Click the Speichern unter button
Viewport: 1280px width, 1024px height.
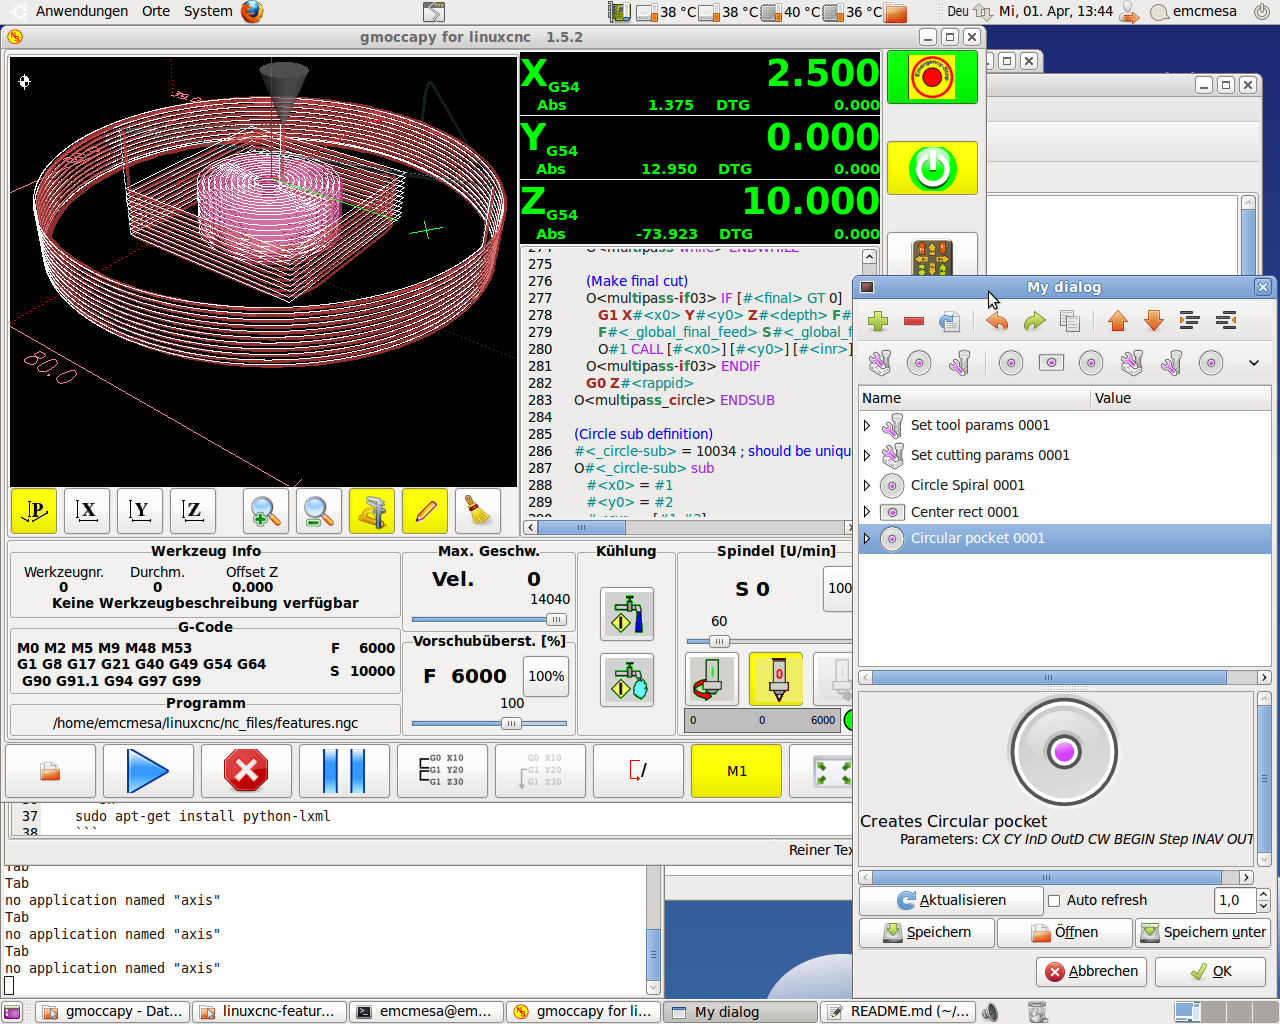[1203, 932]
